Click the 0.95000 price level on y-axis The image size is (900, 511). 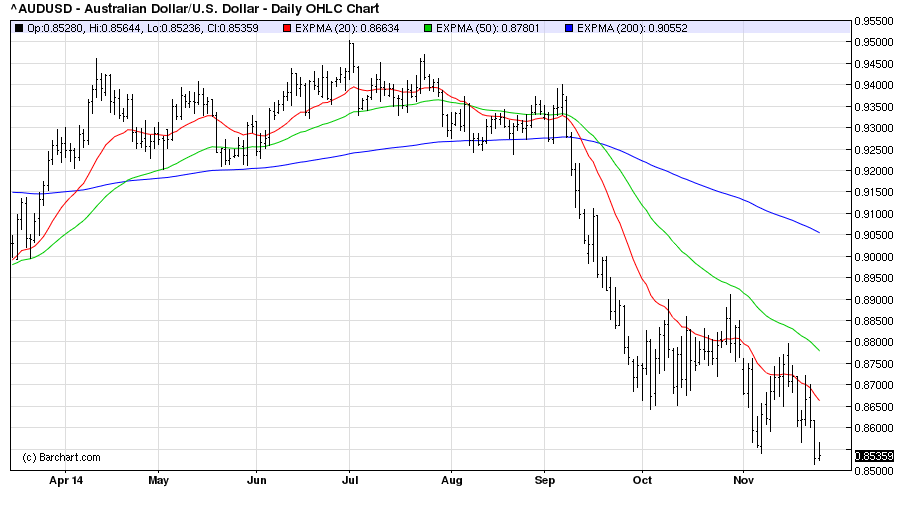[876, 42]
